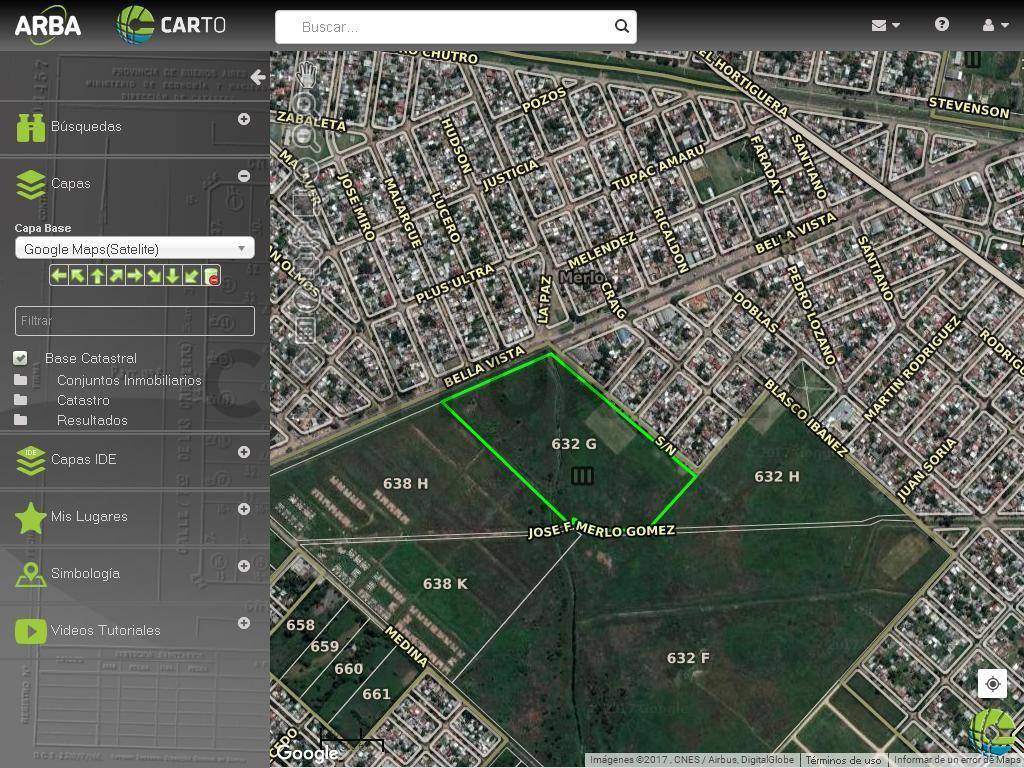The height and width of the screenshot is (768, 1024).
Task: Click the magnifier search button
Action: point(621,27)
